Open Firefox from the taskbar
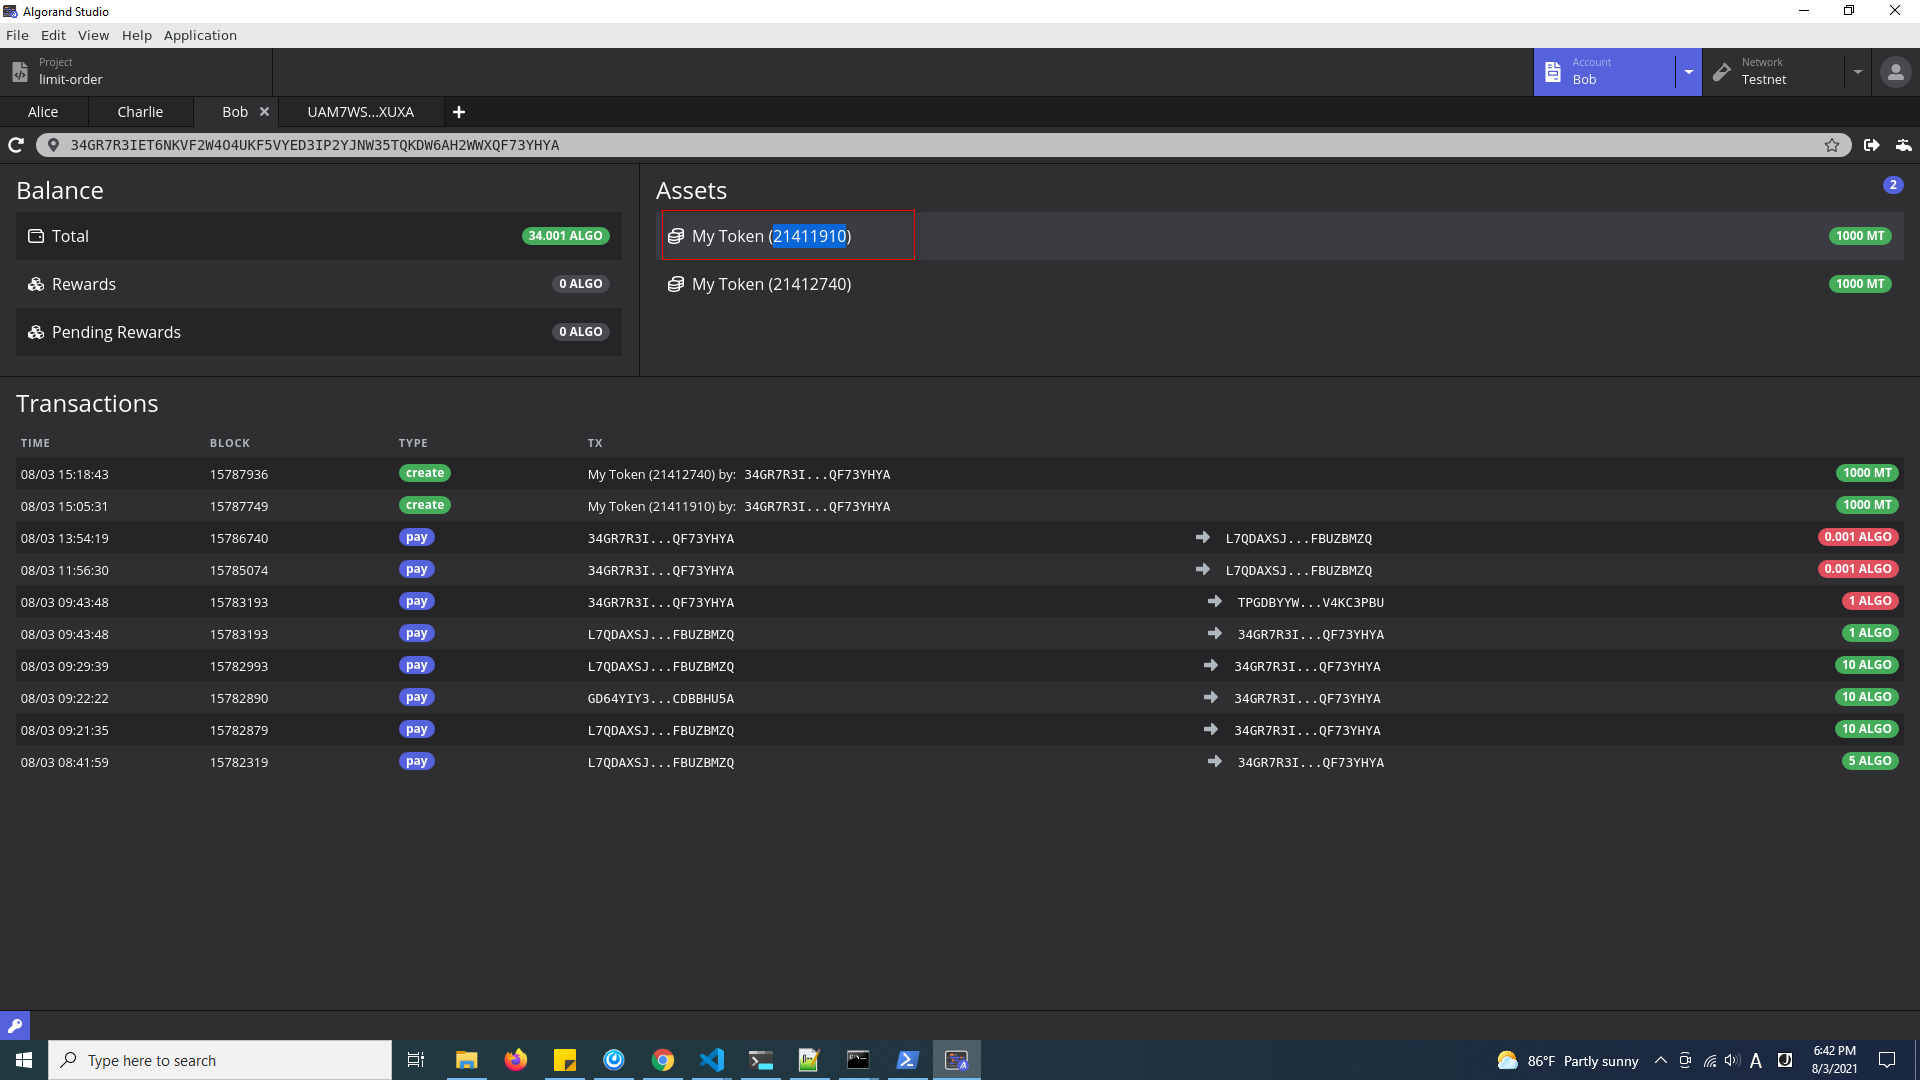This screenshot has width=1920, height=1080. (516, 1060)
